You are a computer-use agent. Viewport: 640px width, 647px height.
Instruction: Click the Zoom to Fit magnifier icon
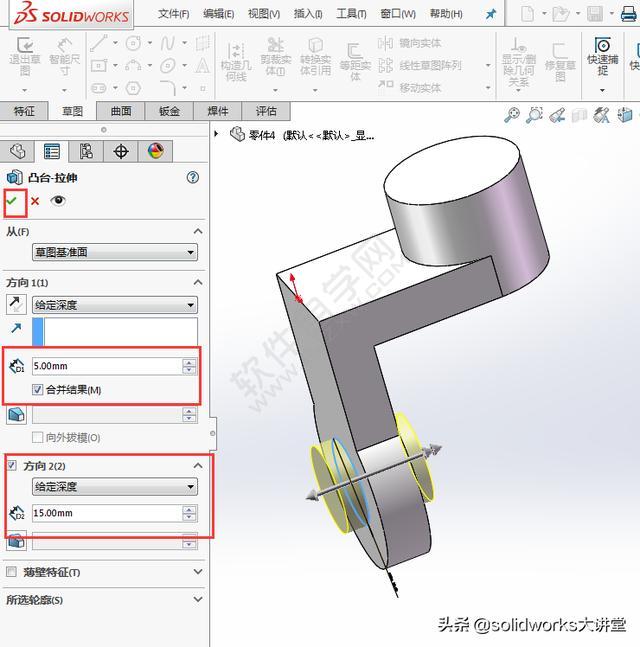coord(512,115)
